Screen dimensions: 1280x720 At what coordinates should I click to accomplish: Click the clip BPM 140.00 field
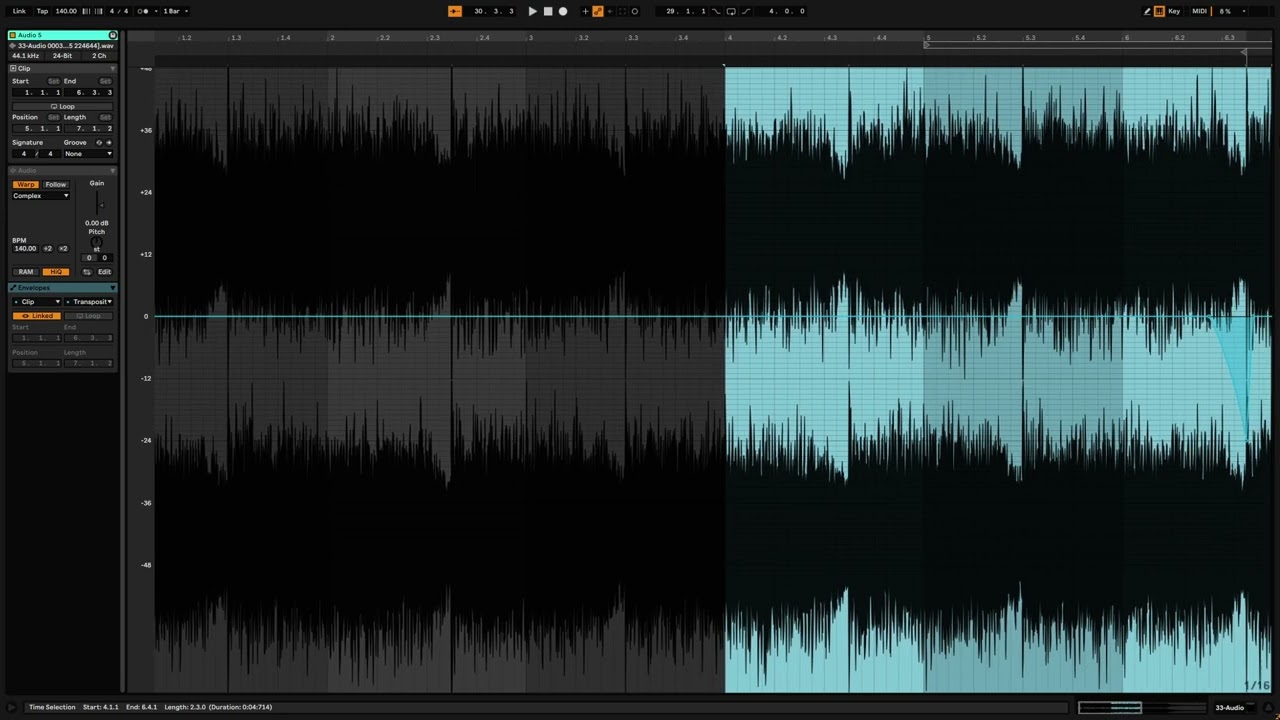pyautogui.click(x=25, y=249)
